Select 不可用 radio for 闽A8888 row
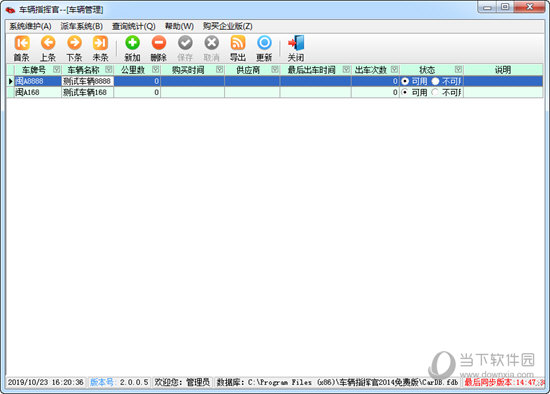 click(435, 81)
